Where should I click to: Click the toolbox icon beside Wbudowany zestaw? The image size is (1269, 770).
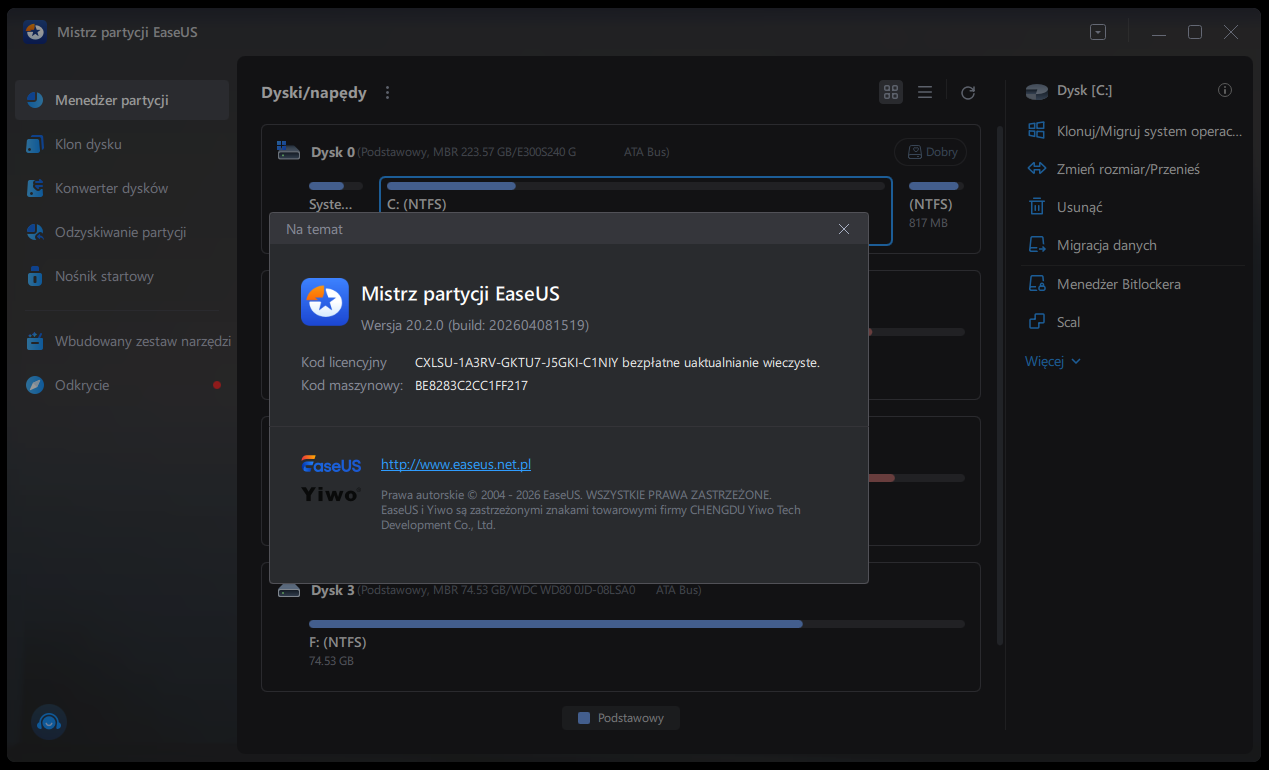pyautogui.click(x=35, y=341)
